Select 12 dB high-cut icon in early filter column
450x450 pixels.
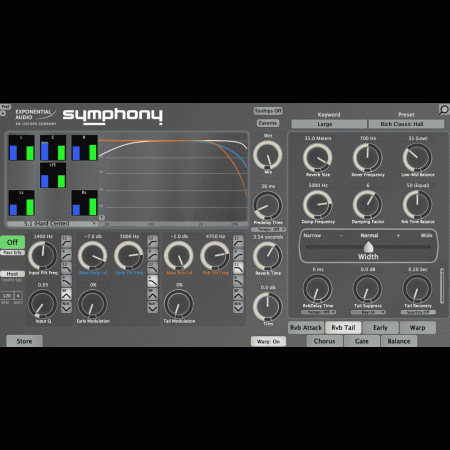coord(153,268)
